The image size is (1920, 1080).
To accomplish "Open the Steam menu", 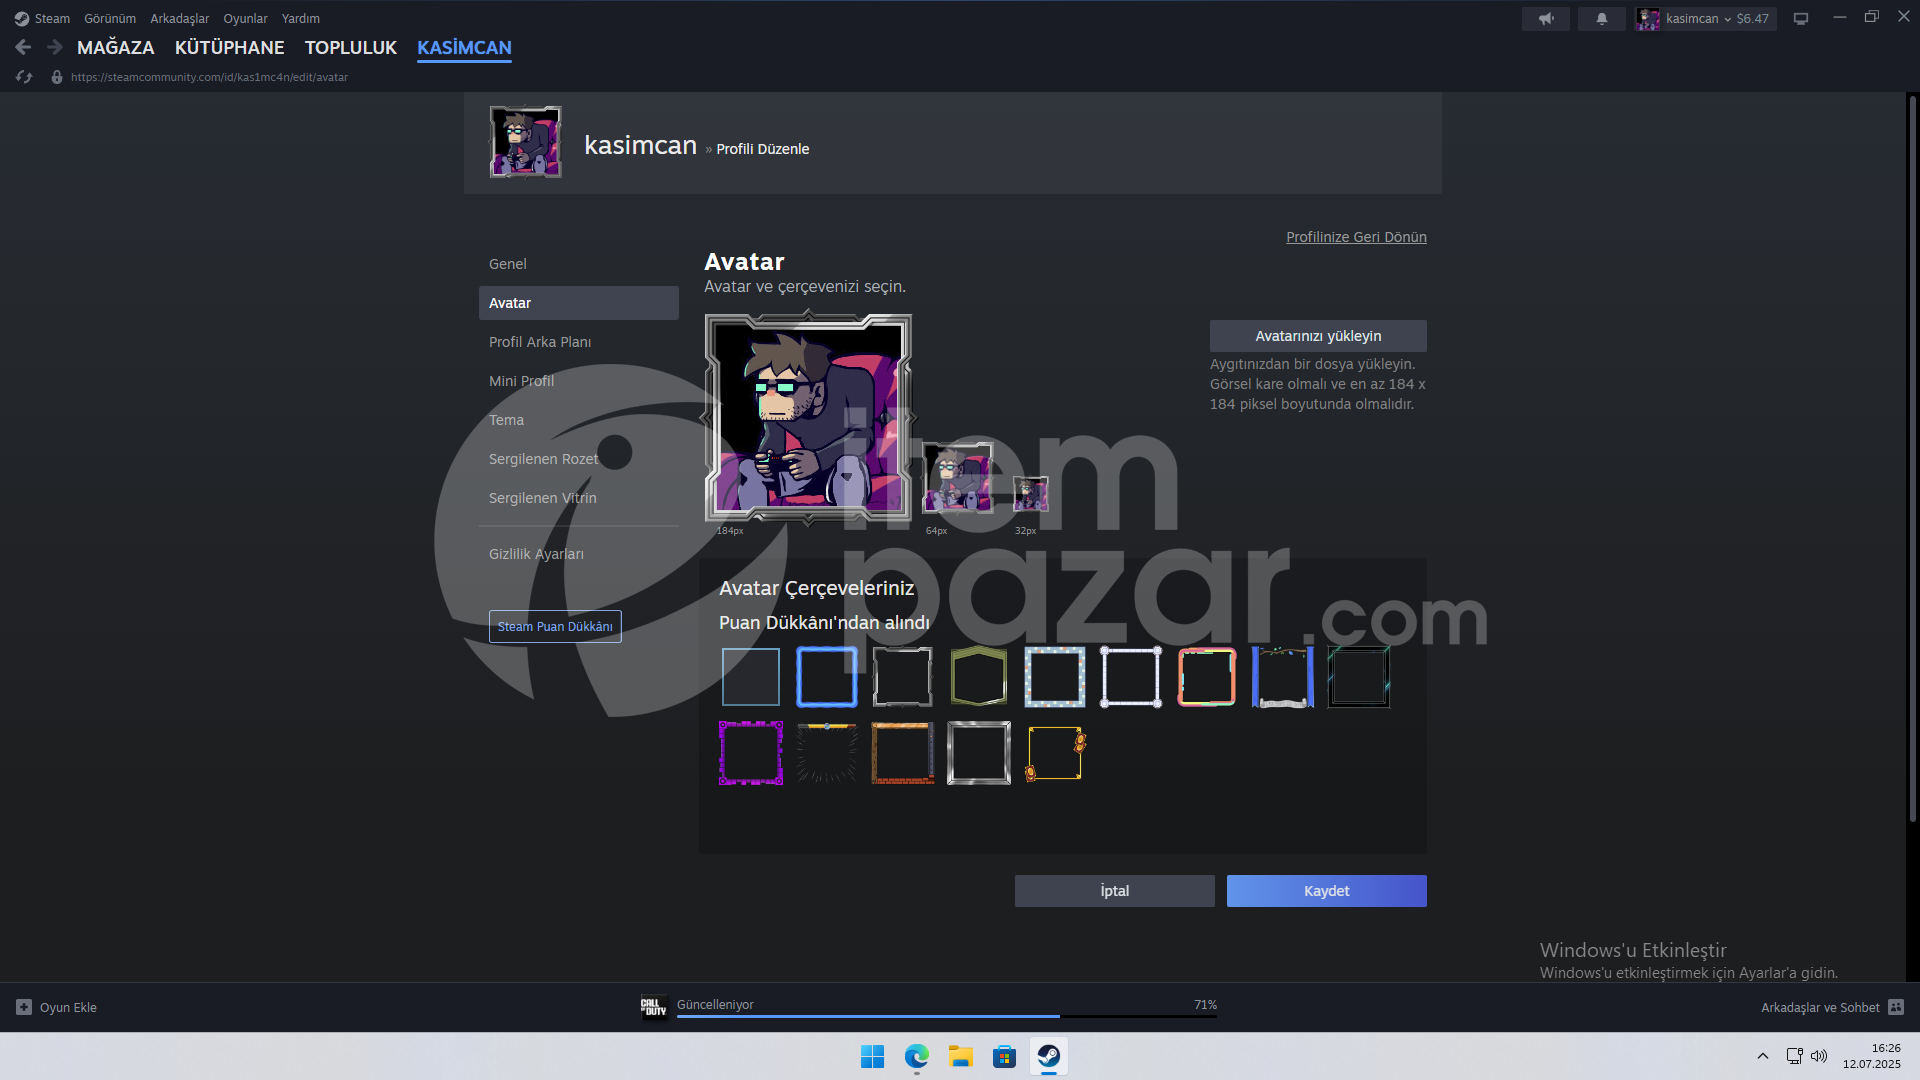I will (52, 19).
